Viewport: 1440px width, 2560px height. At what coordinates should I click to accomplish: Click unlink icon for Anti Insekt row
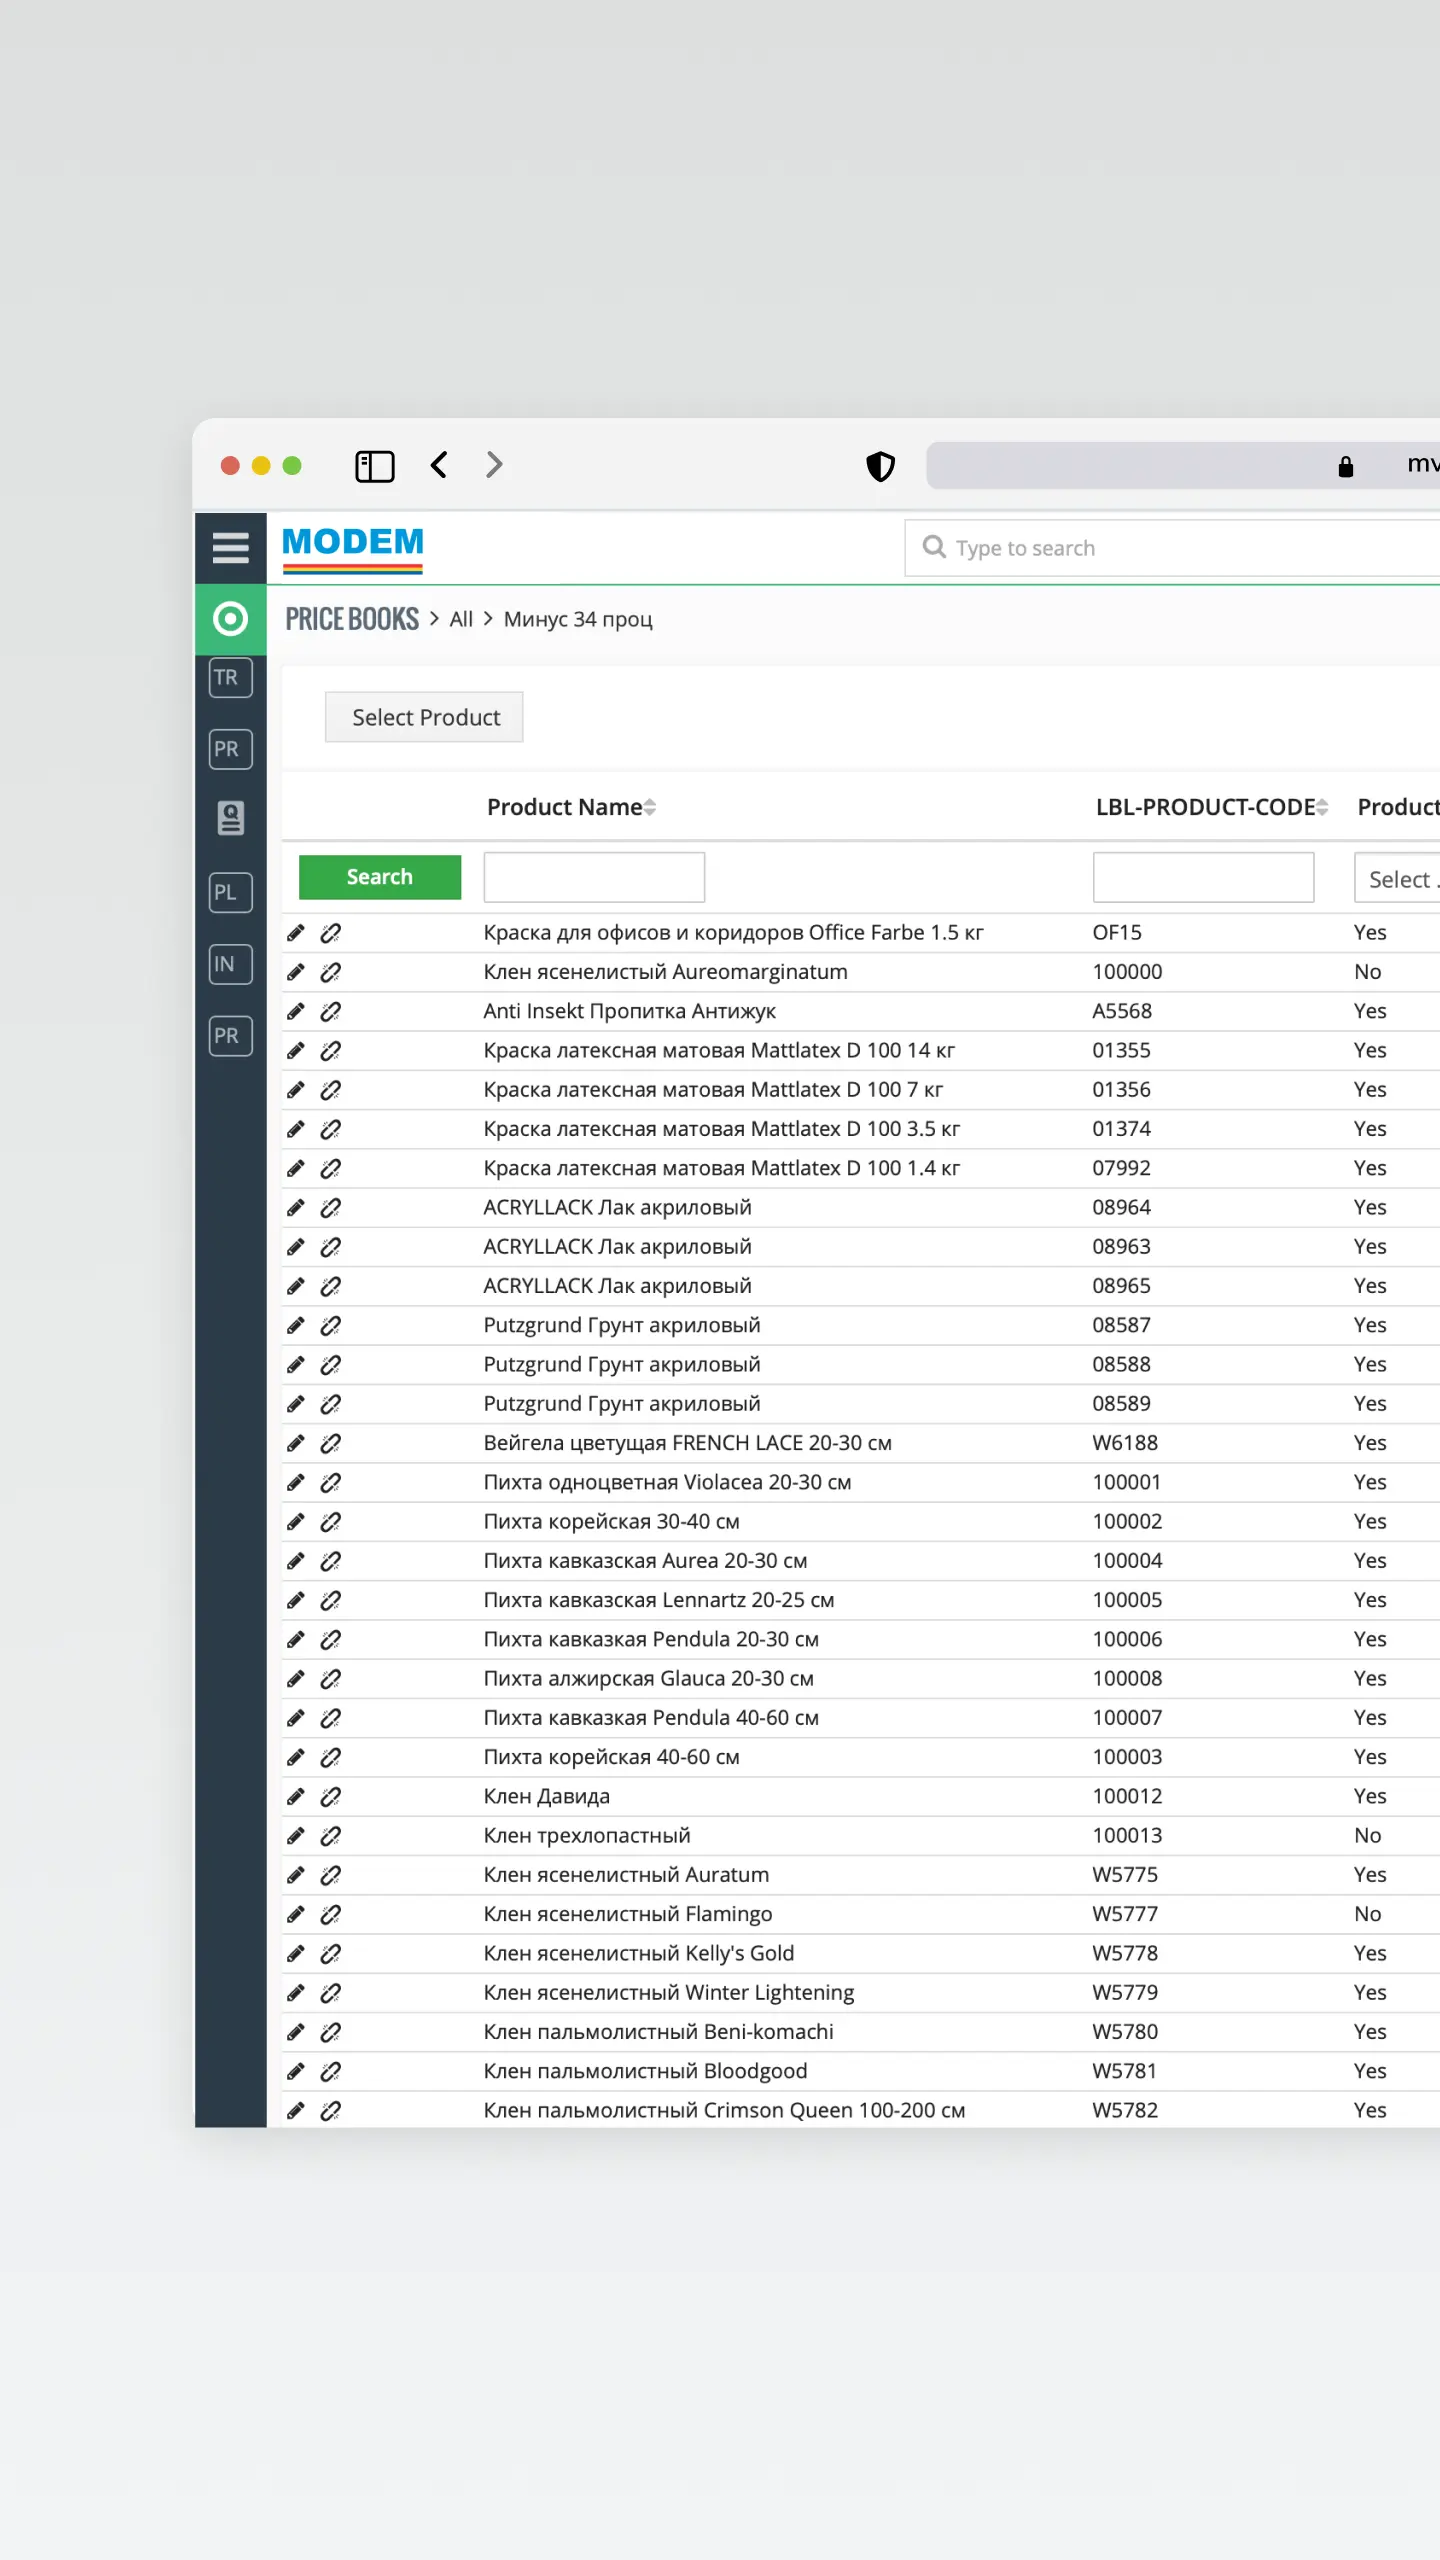coord(331,1011)
